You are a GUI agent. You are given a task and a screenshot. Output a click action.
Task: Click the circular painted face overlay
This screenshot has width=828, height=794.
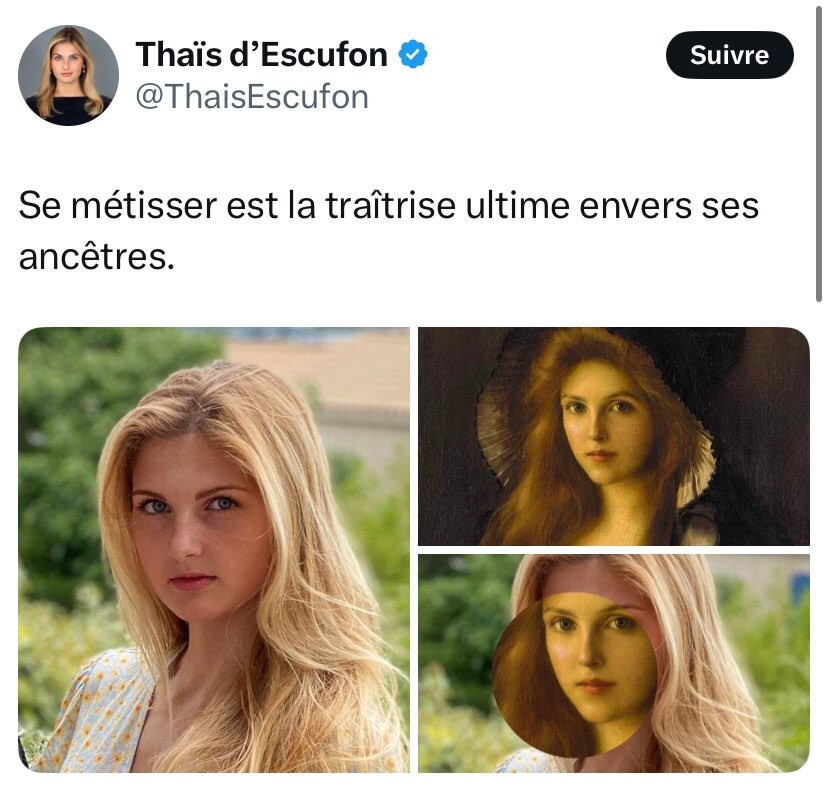click(x=576, y=674)
